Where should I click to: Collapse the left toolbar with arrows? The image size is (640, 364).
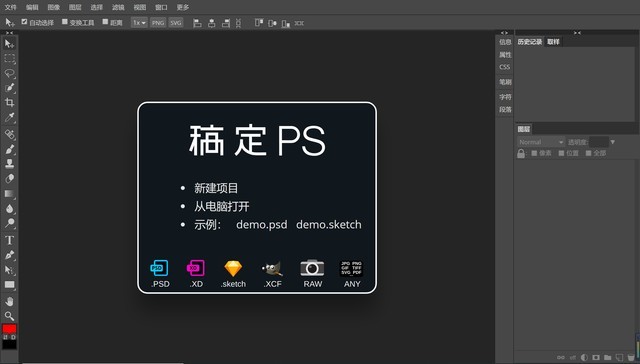(x=9, y=33)
